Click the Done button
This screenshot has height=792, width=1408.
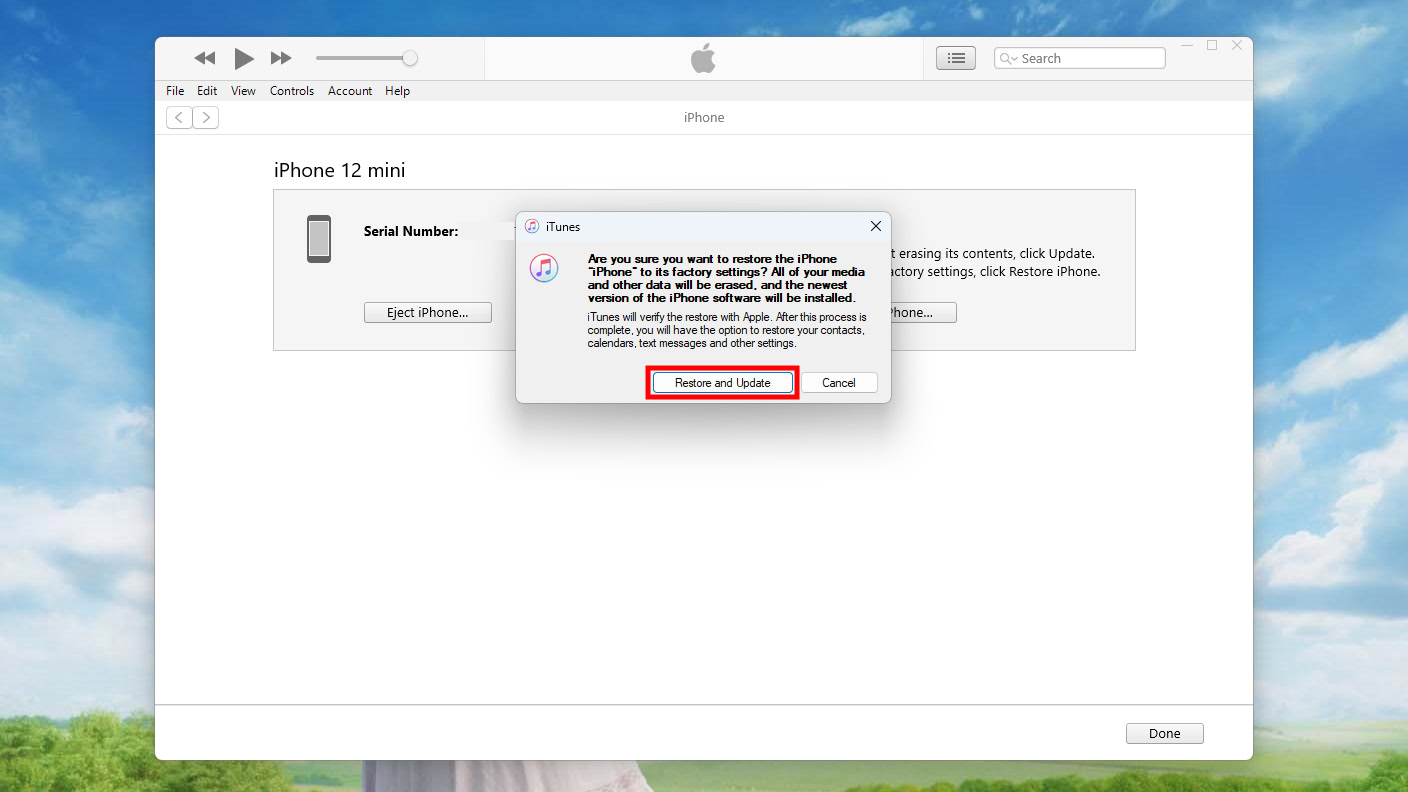[1165, 733]
